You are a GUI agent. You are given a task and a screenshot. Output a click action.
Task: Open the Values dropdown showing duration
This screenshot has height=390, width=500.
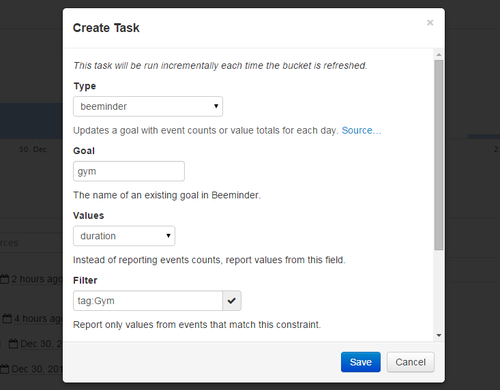(124, 236)
